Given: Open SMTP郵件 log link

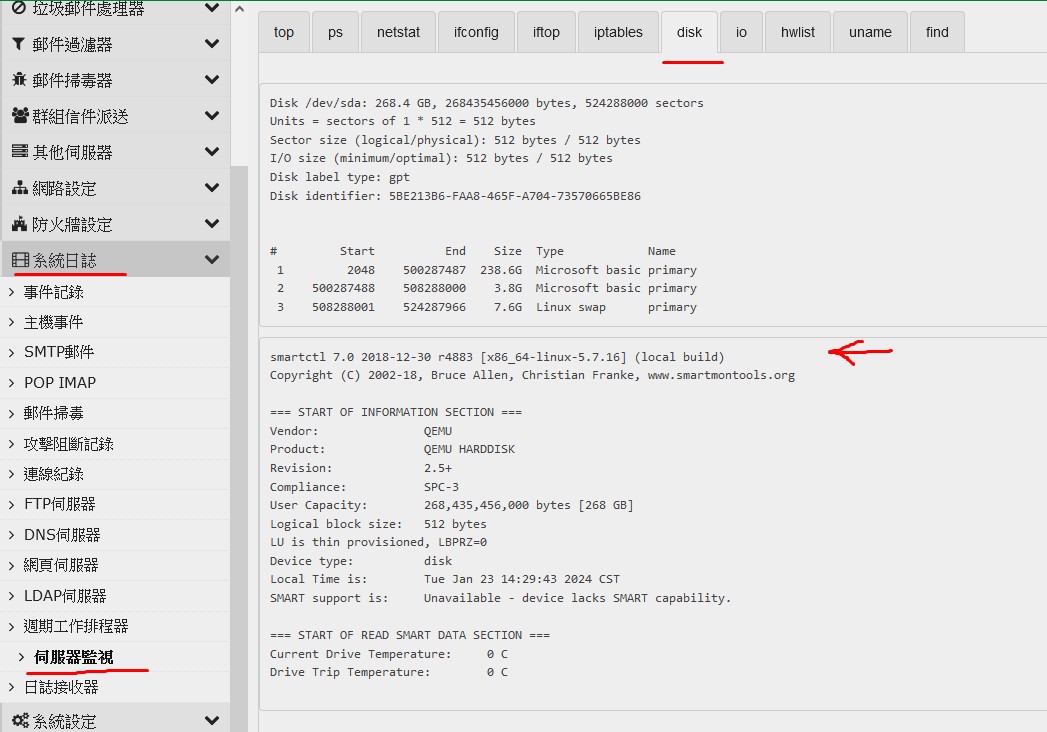Looking at the screenshot, I should [59, 352].
